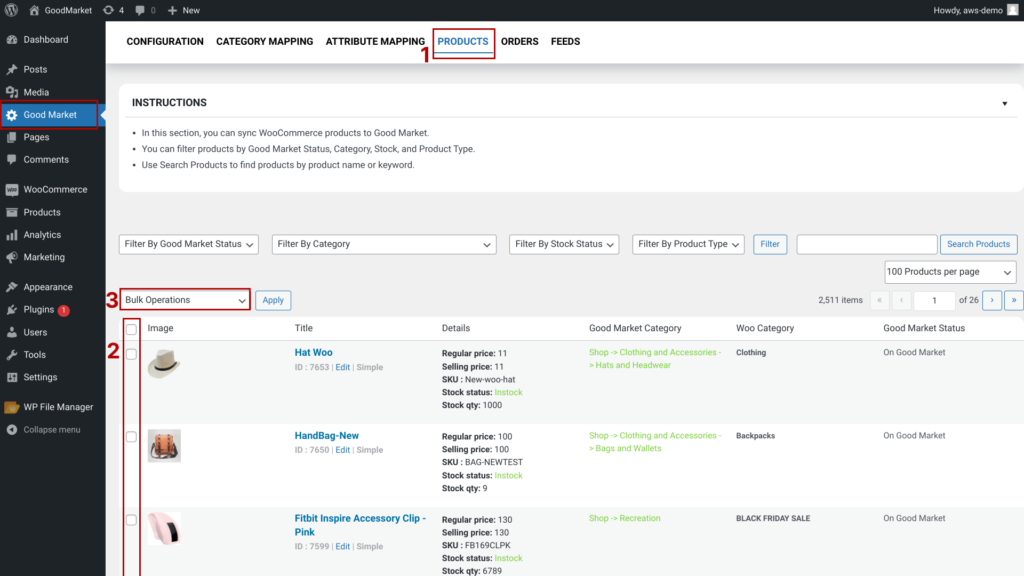This screenshot has height=576, width=1024.
Task: Open the 100 Products per page dropdown
Action: click(x=950, y=273)
